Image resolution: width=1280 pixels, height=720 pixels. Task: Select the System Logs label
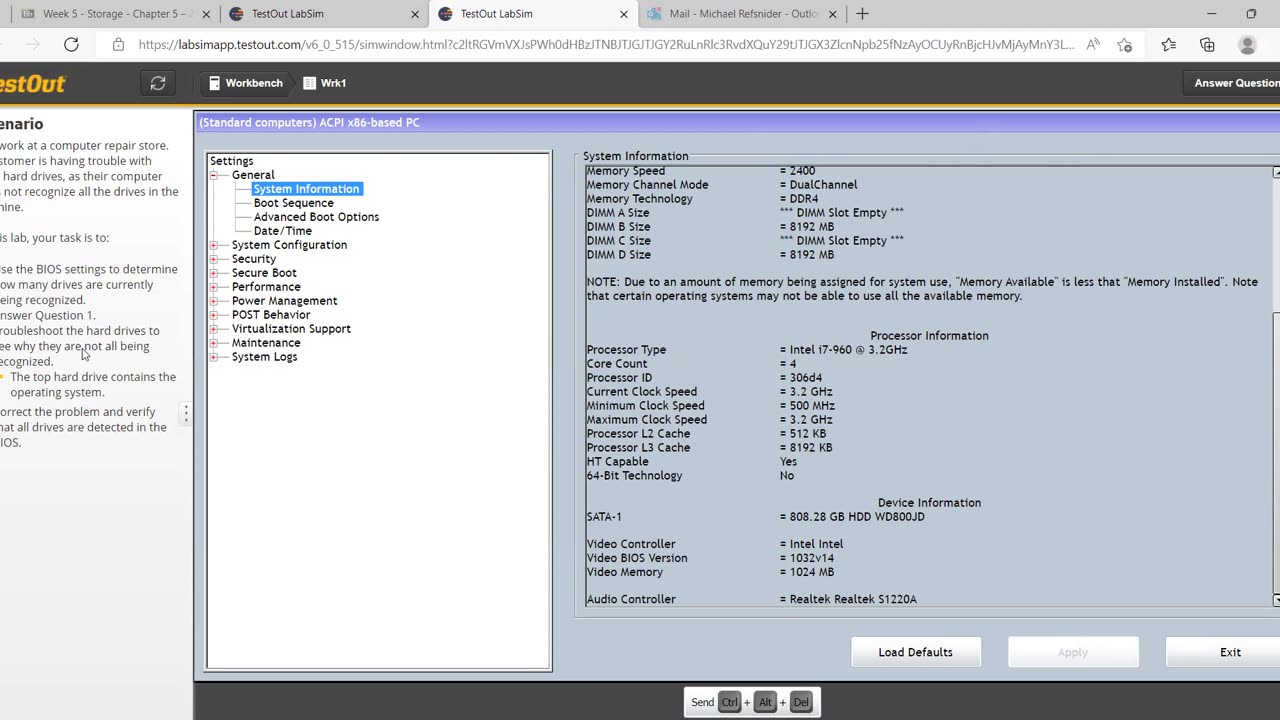(264, 357)
